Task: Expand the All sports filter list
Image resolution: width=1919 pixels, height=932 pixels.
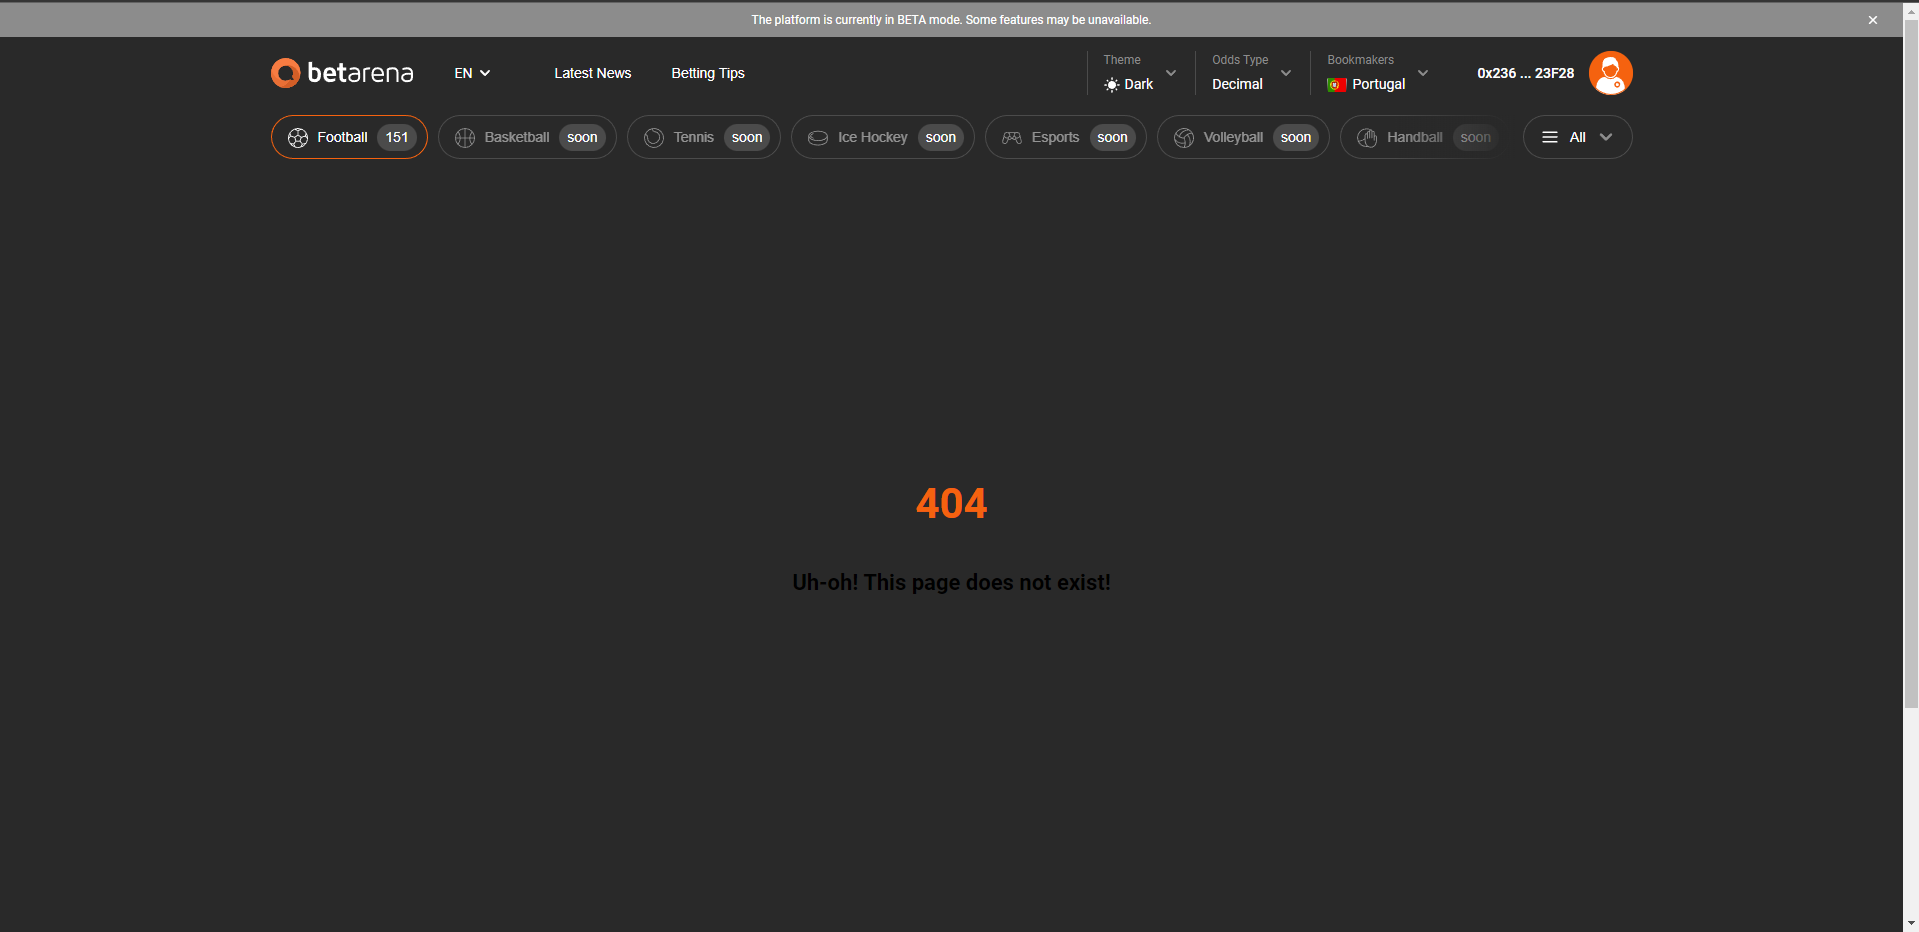Action: 1576,137
